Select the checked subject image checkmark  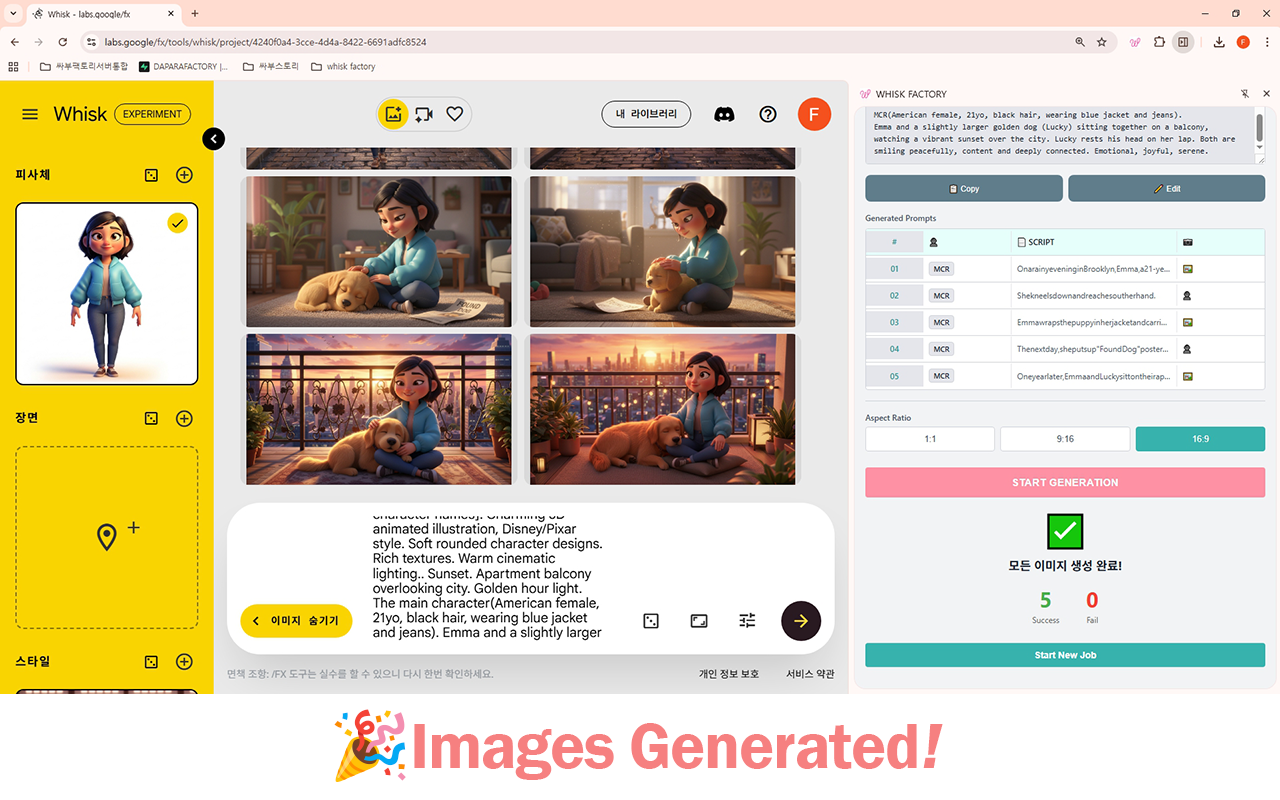(177, 223)
